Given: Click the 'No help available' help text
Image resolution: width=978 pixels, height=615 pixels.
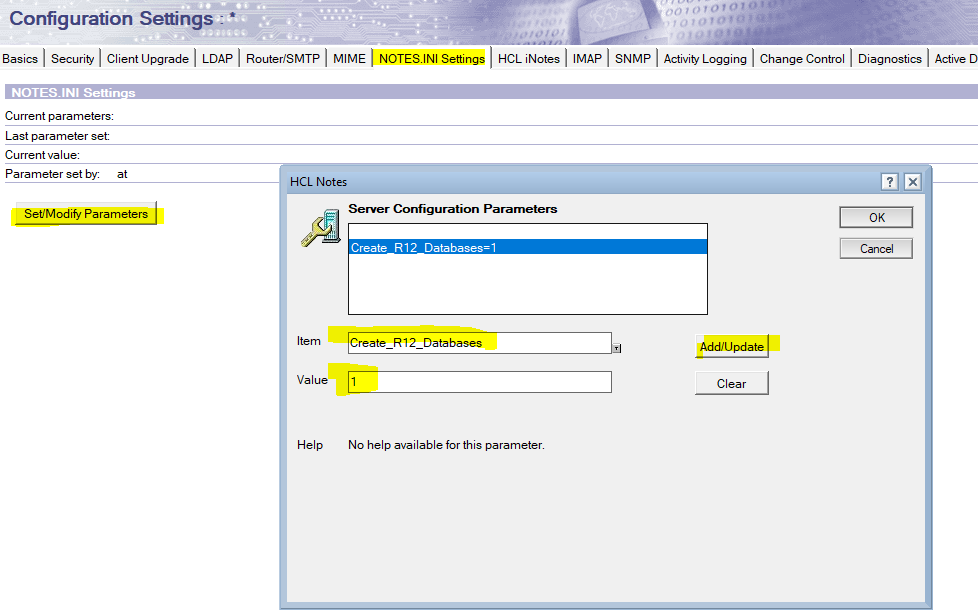Looking at the screenshot, I should pyautogui.click(x=446, y=445).
